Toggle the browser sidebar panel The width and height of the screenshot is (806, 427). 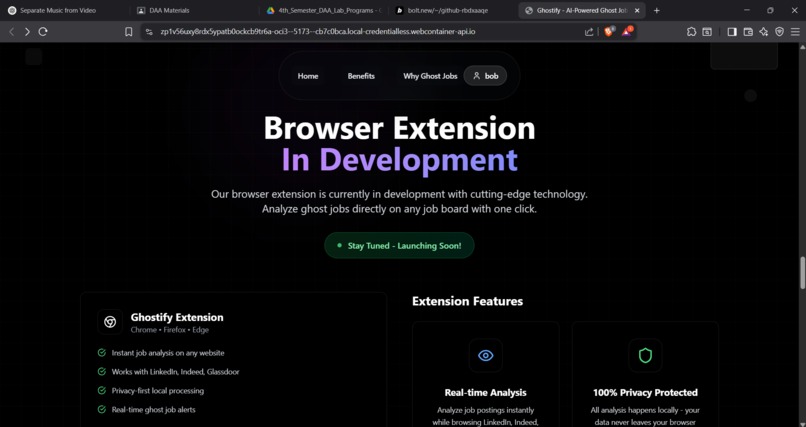(732, 32)
